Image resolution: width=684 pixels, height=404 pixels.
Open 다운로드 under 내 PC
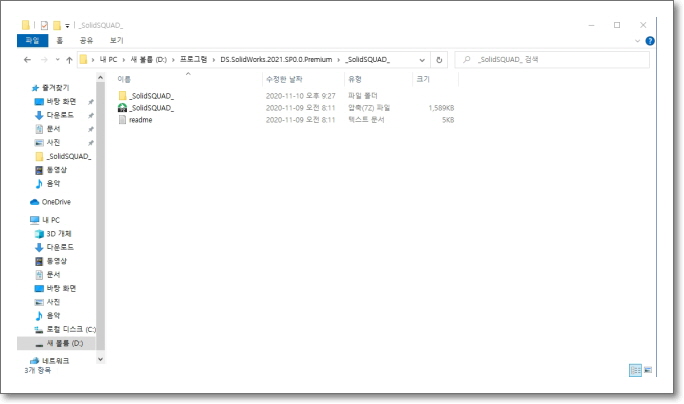tap(54, 247)
